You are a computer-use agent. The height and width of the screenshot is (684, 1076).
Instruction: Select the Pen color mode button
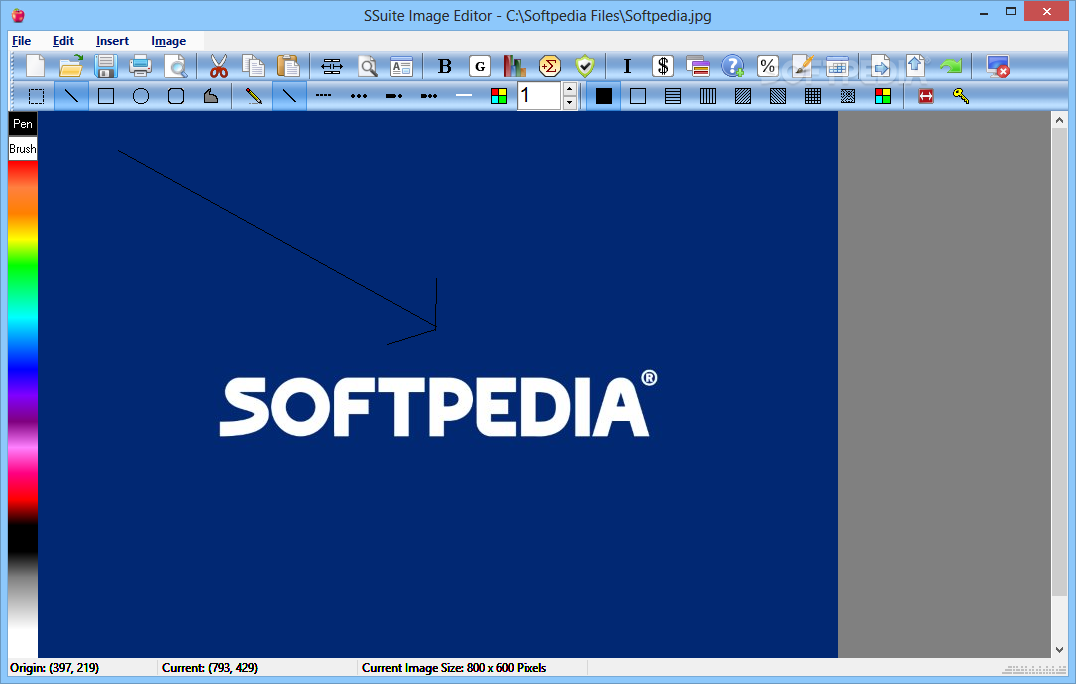coord(23,124)
